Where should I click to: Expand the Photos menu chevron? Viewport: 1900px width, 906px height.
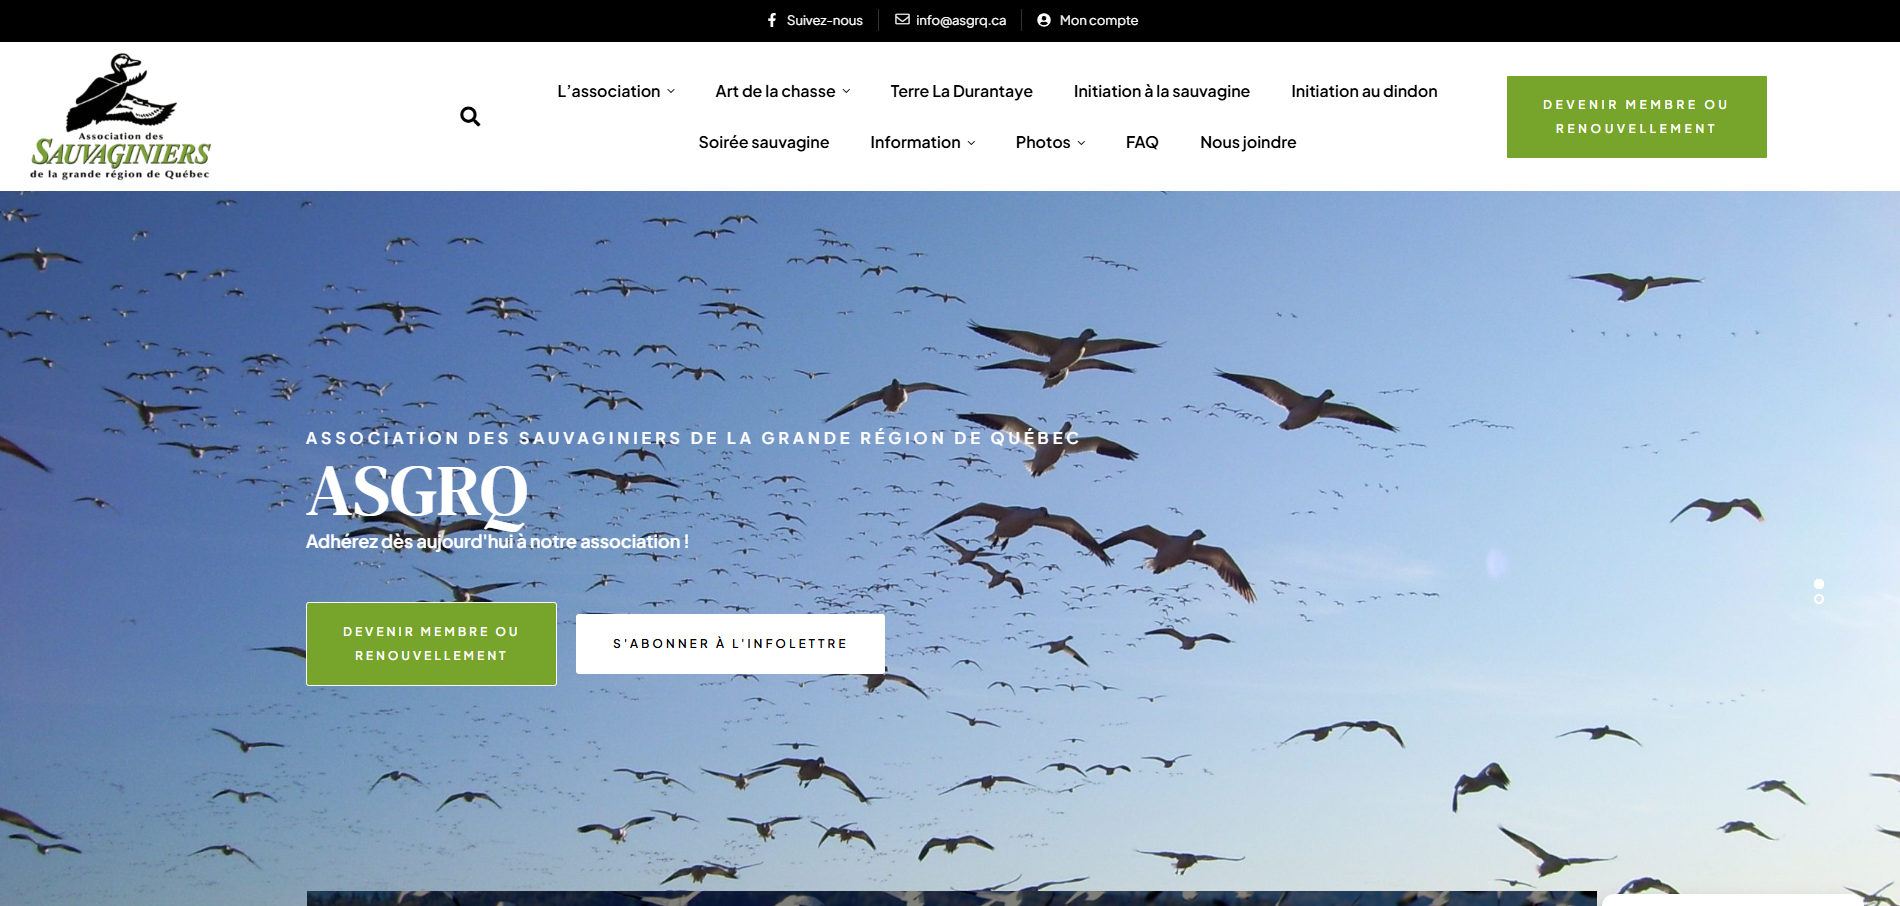[x=1081, y=143]
